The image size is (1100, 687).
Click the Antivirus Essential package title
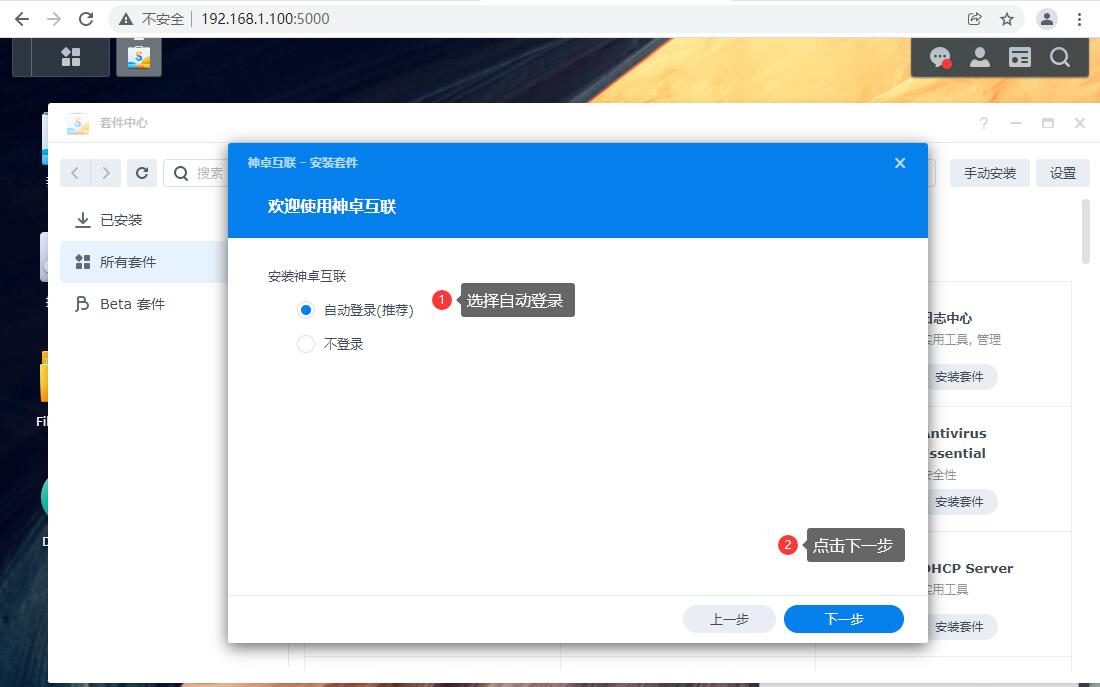coord(957,443)
